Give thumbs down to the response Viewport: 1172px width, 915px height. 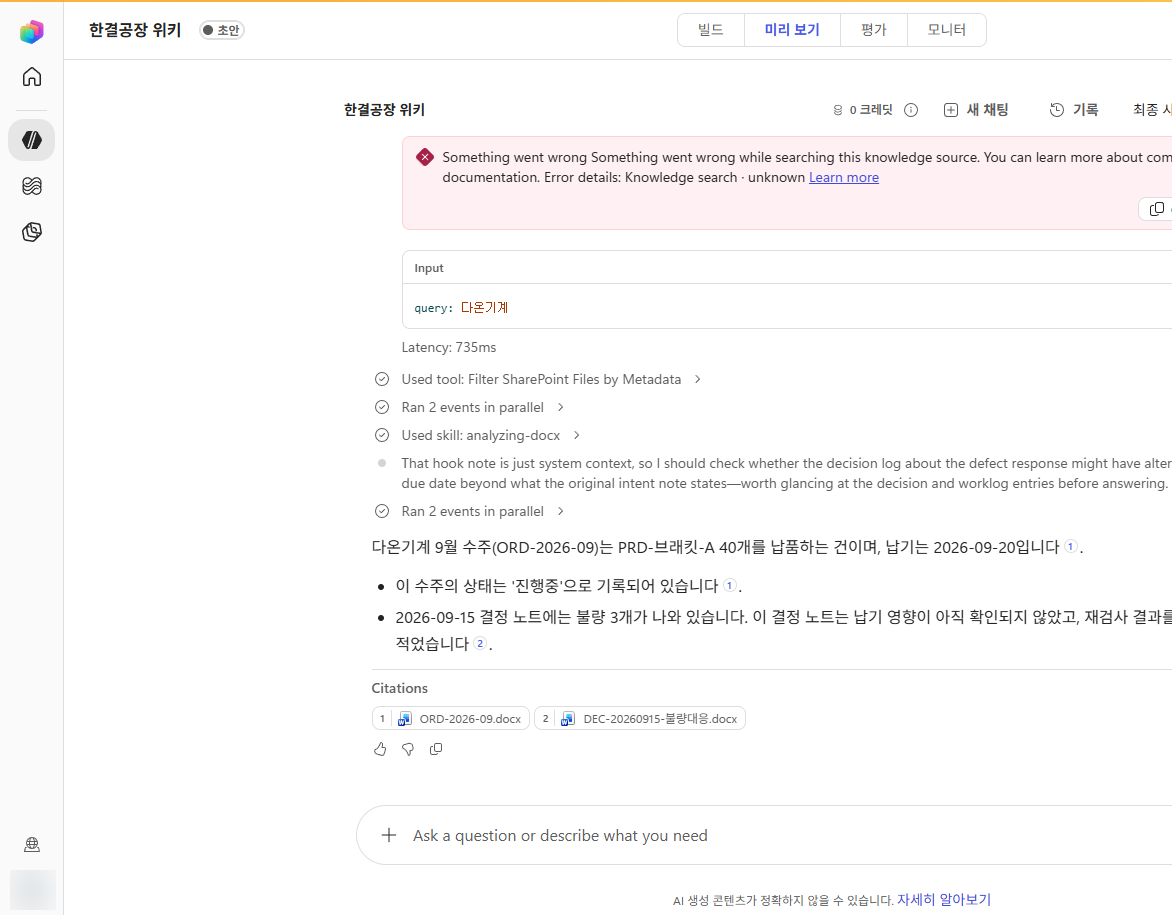coord(408,749)
